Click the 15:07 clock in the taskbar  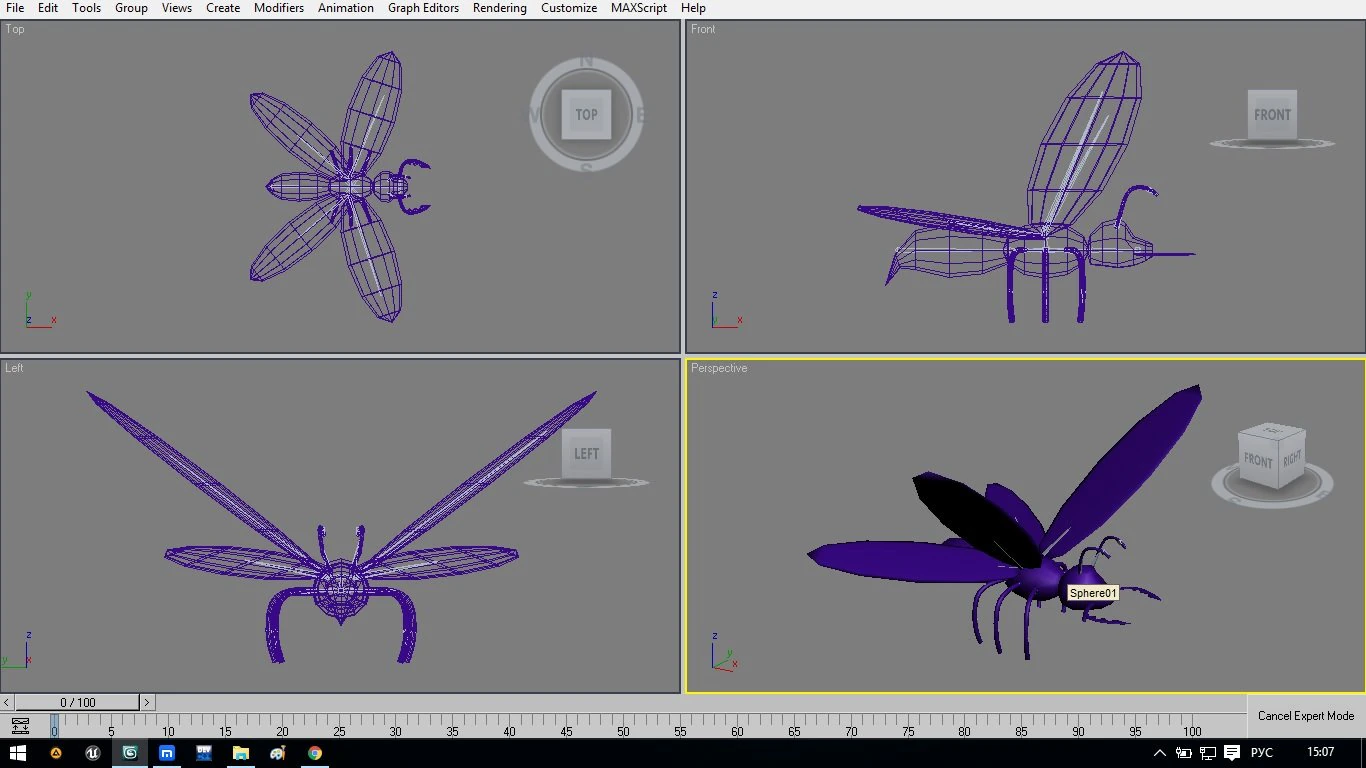click(1320, 753)
